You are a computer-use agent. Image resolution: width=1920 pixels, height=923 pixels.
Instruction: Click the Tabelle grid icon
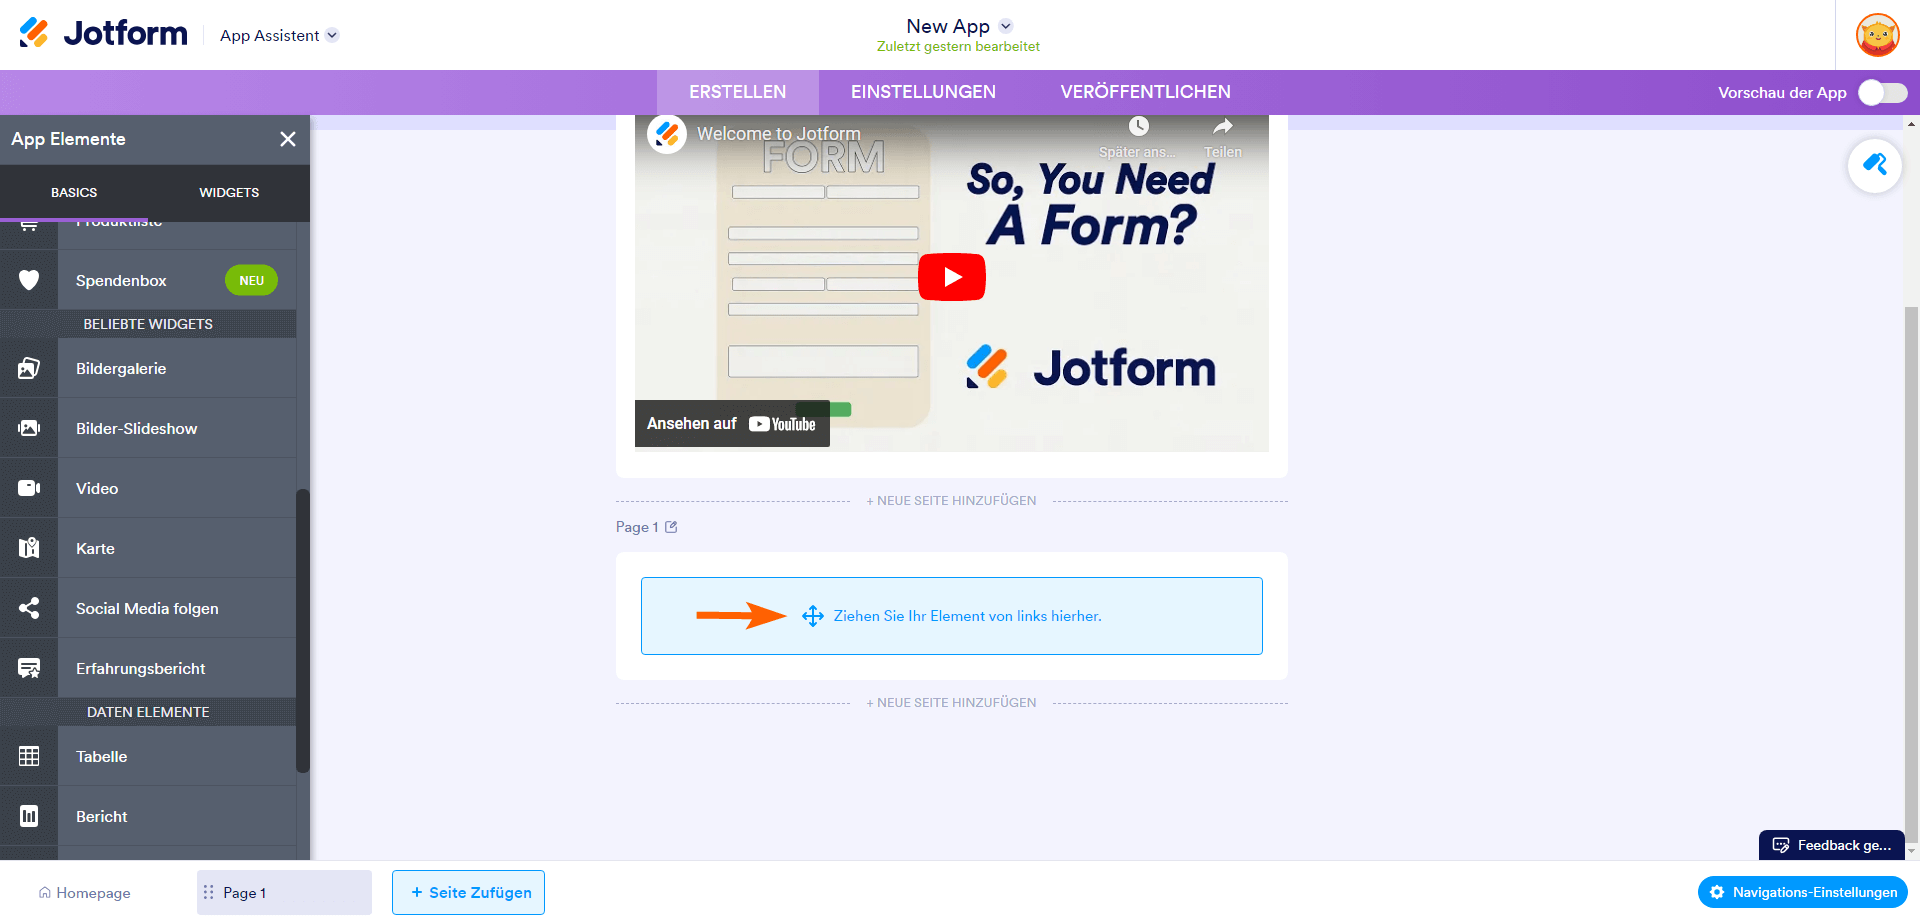29,756
